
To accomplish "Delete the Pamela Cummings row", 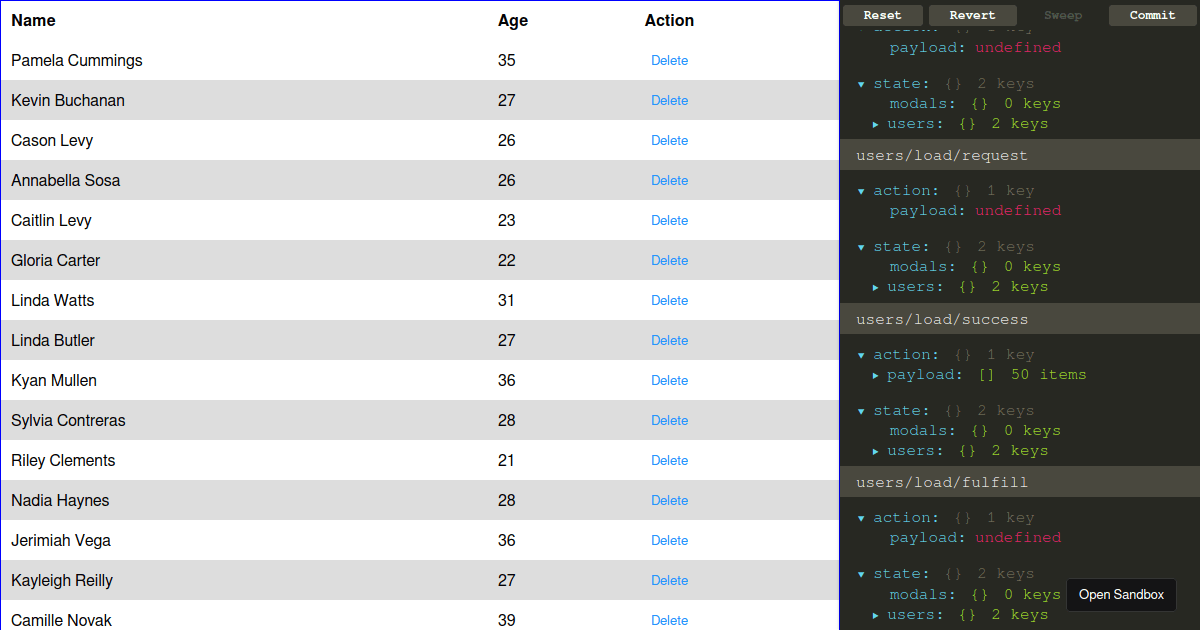I will pos(669,61).
